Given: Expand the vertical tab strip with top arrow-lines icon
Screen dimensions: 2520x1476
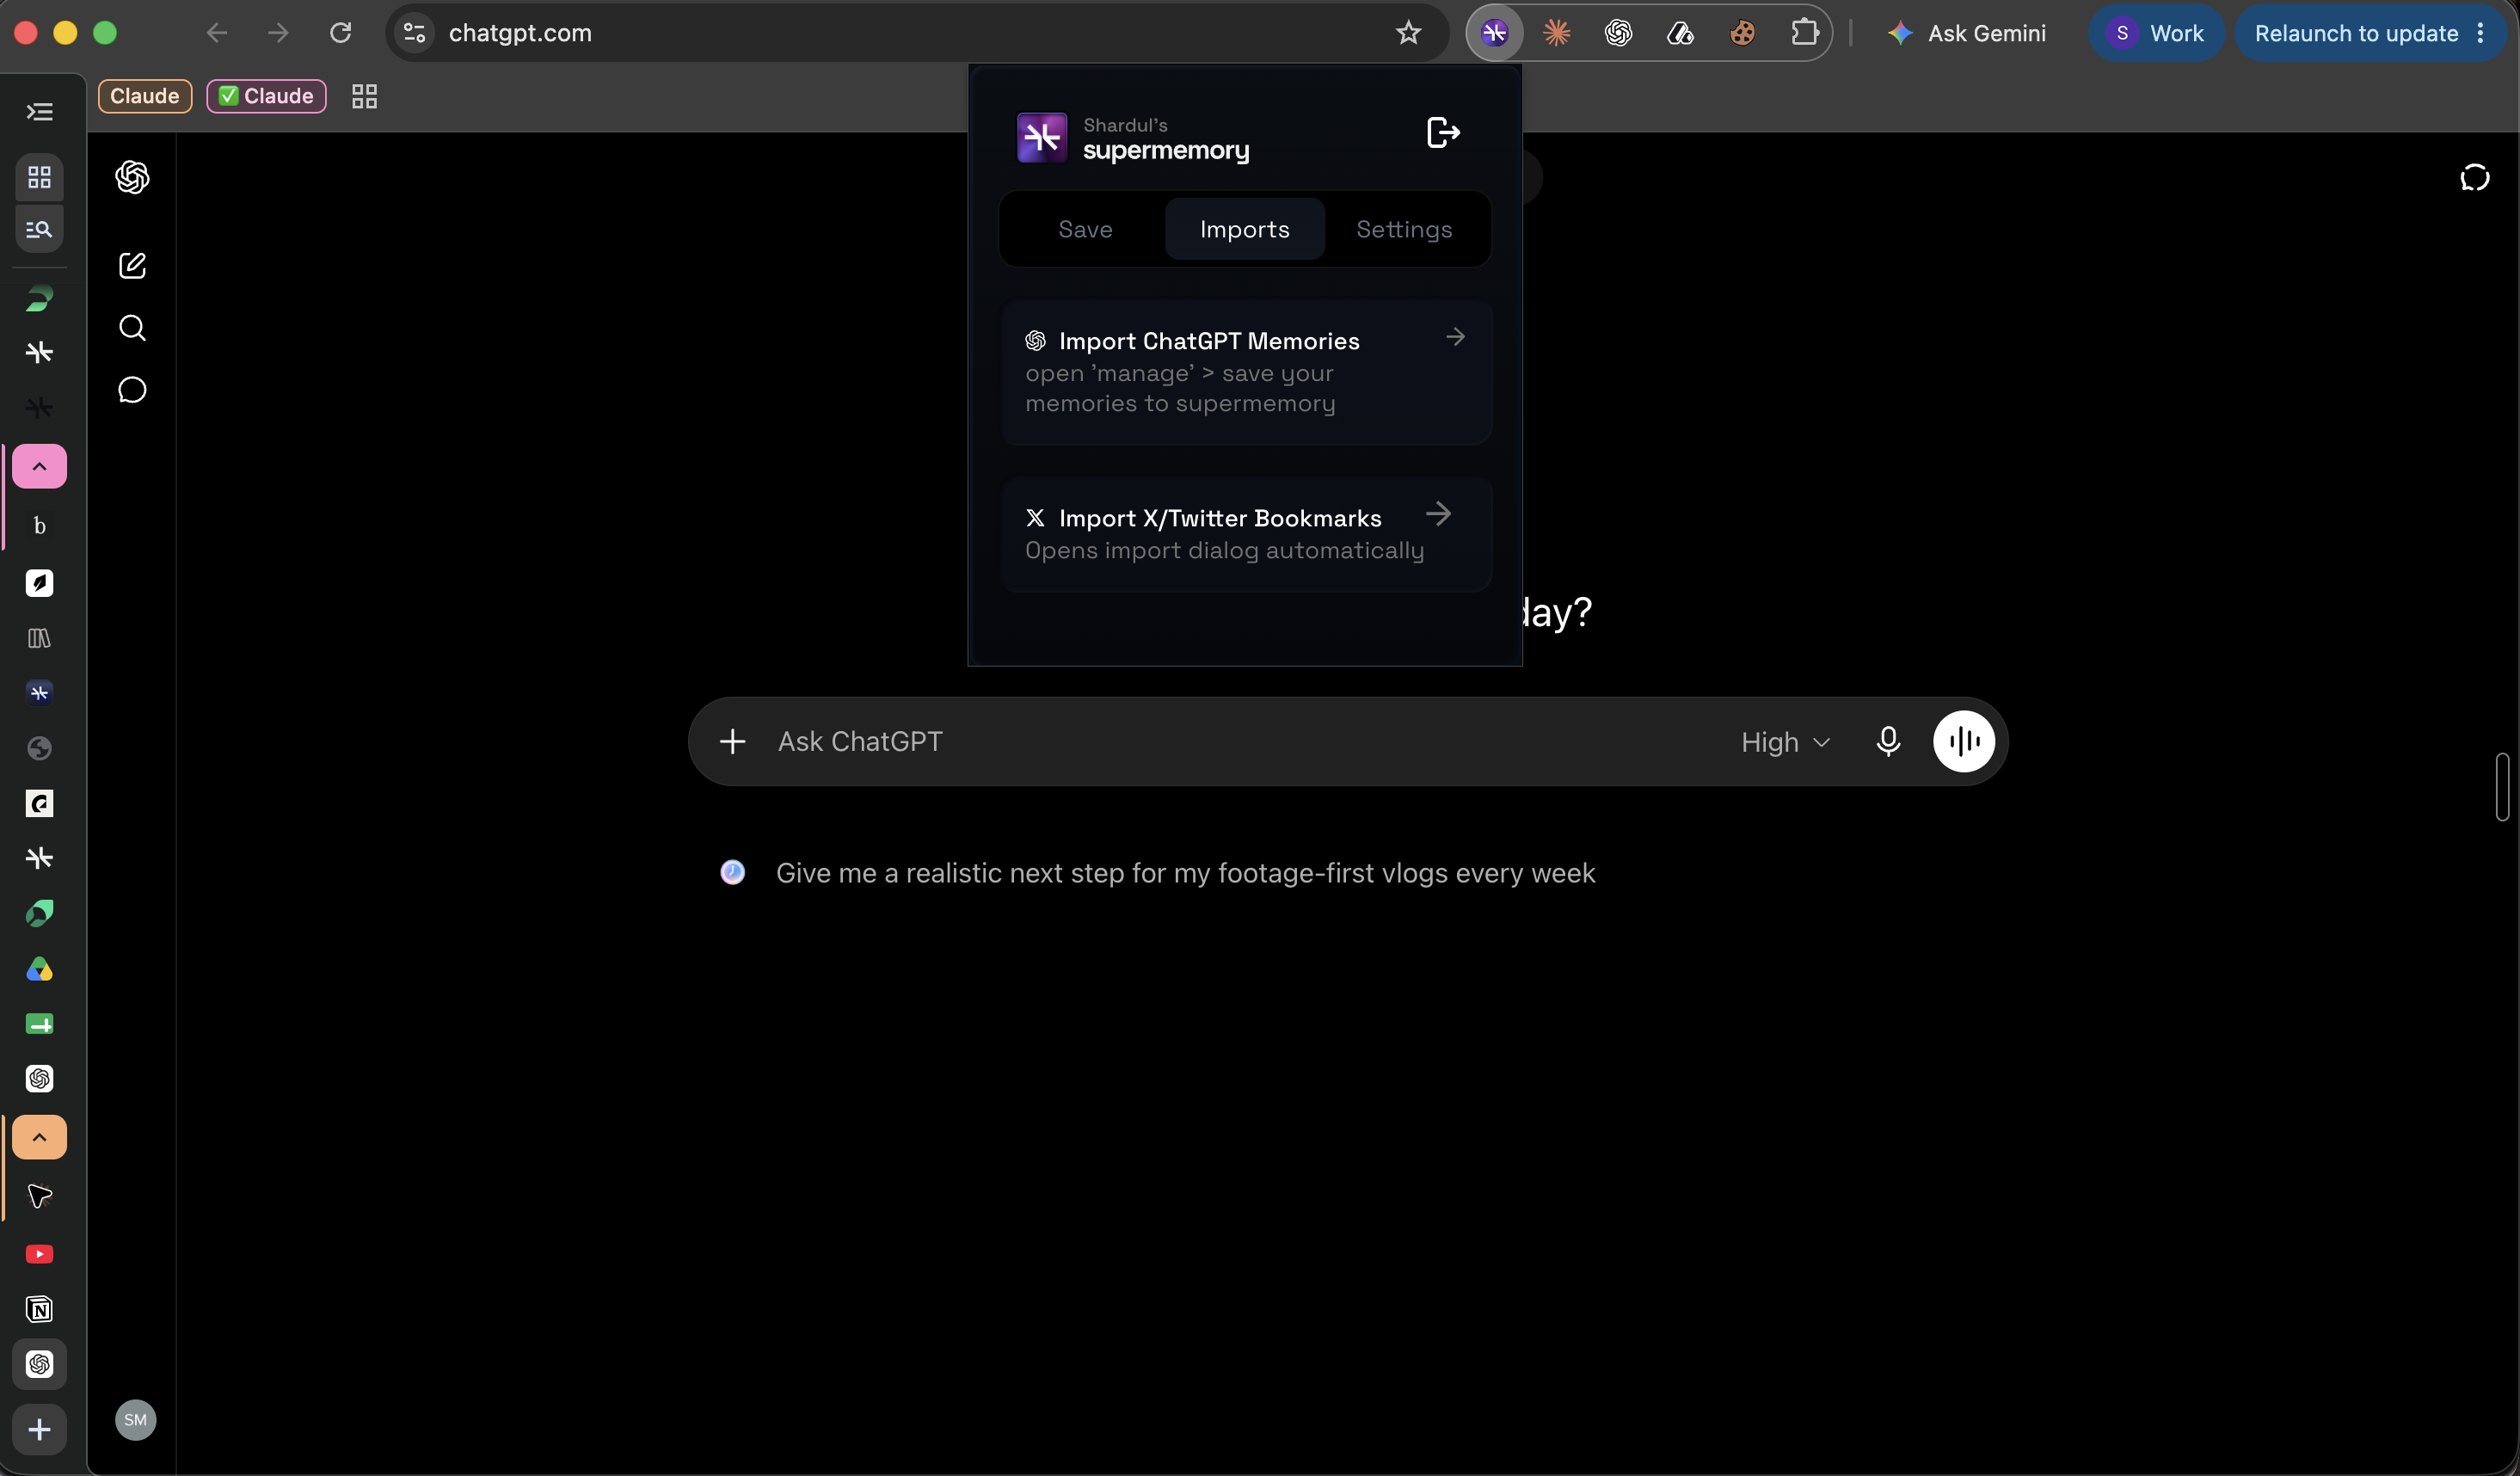Looking at the screenshot, I should coord(39,111).
